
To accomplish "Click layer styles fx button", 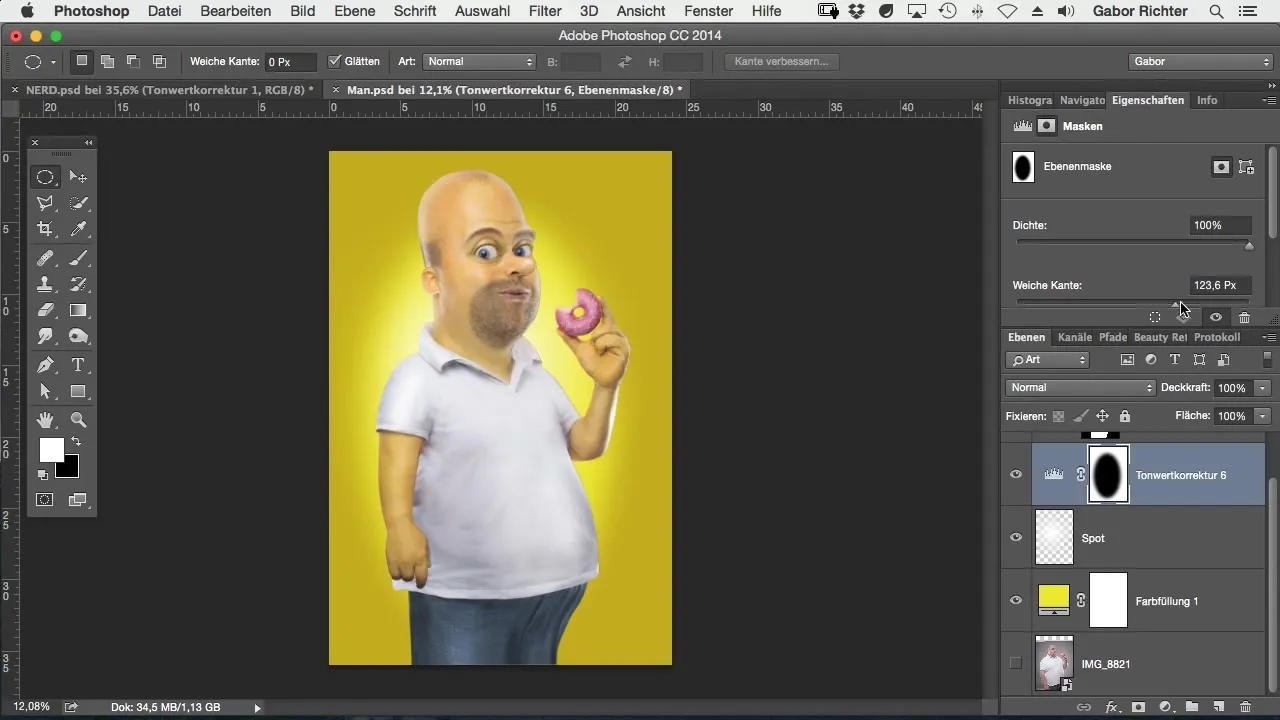I will point(1111,706).
